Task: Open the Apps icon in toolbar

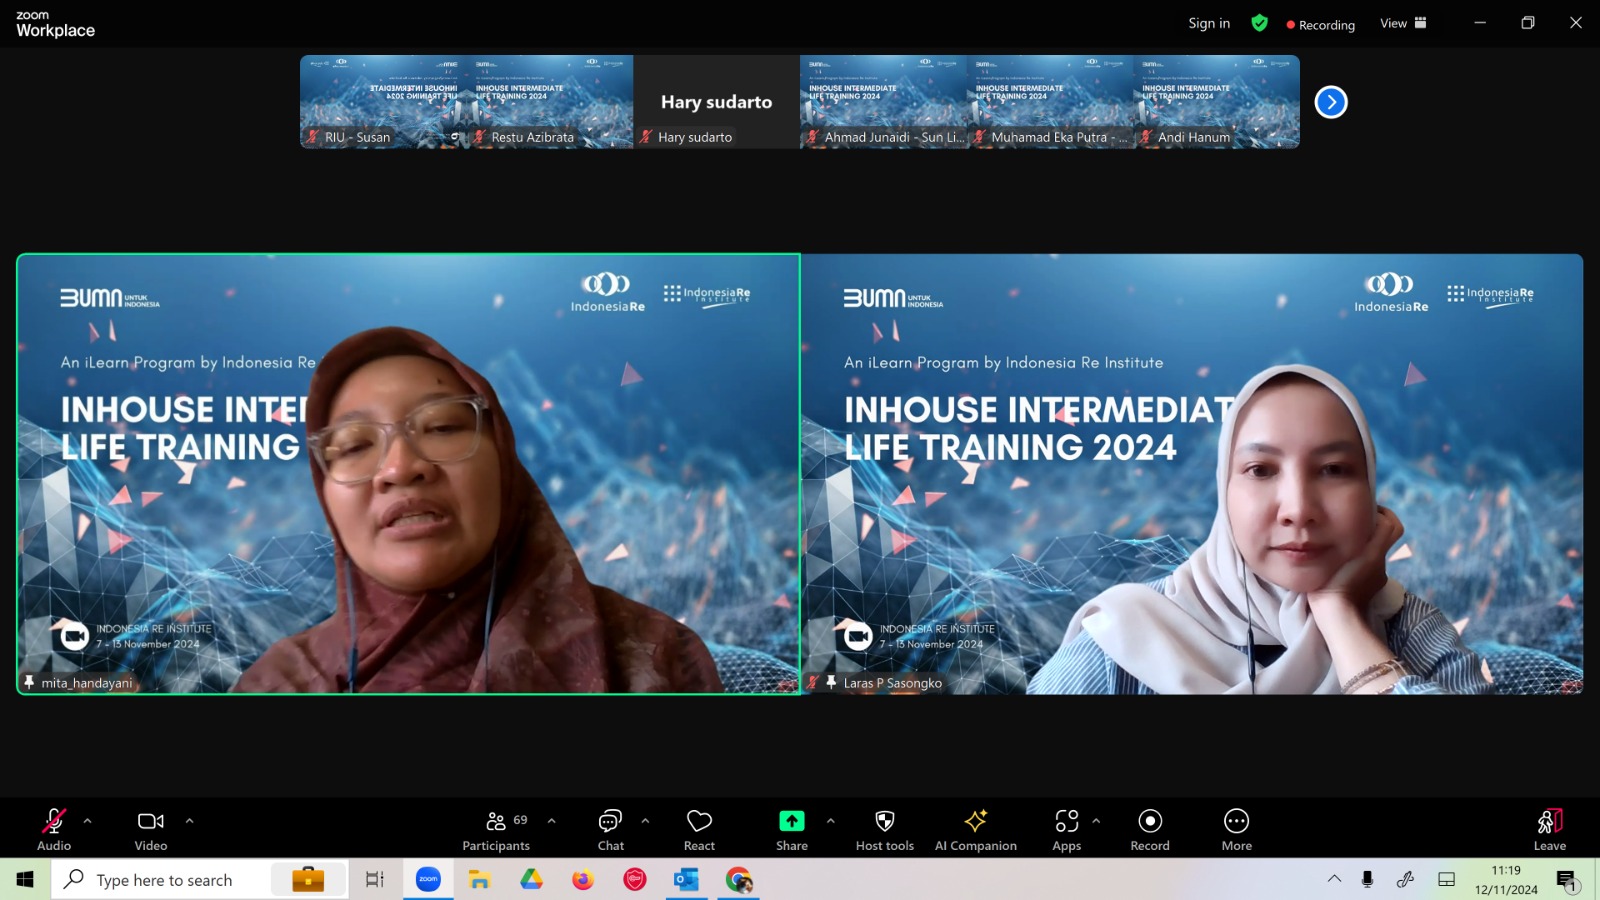Action: (1067, 821)
